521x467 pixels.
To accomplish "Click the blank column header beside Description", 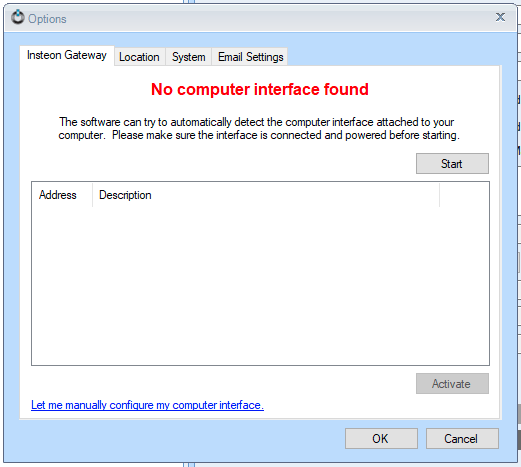I will (x=464, y=195).
